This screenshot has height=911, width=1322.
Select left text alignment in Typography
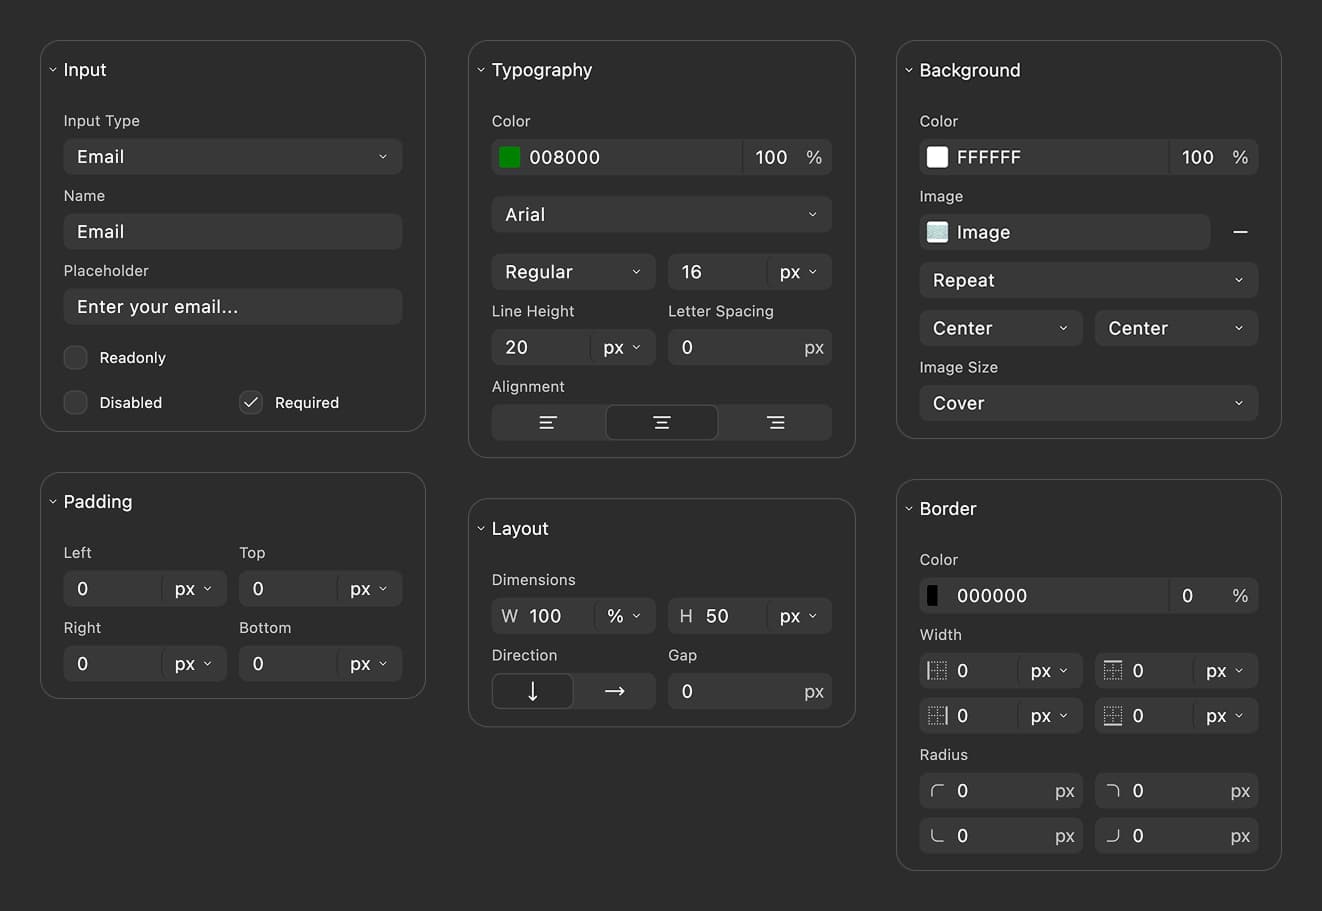(548, 422)
